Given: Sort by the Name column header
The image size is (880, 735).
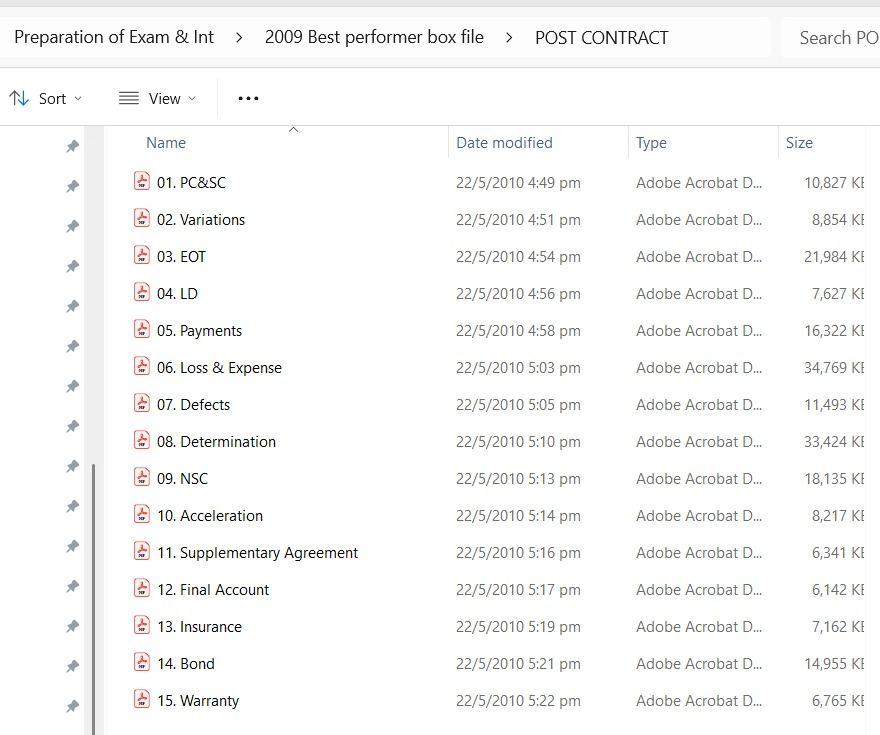Looking at the screenshot, I should 166,143.
